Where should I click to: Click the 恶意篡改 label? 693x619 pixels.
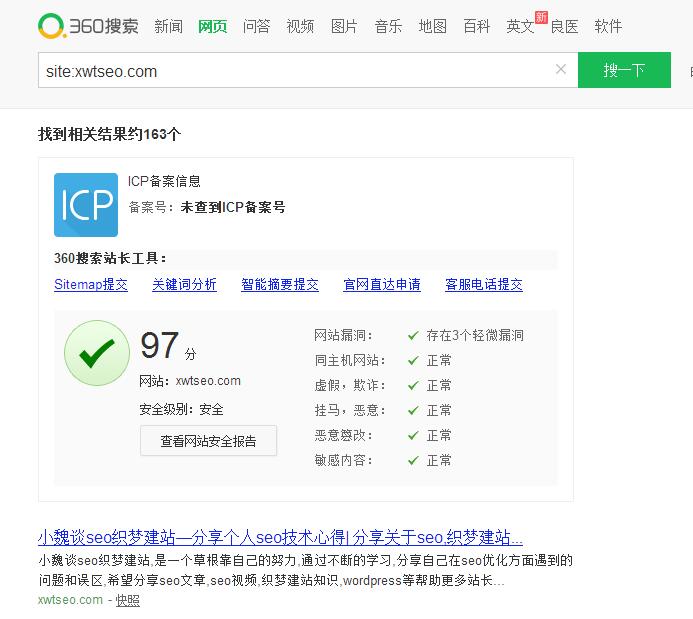point(343,436)
